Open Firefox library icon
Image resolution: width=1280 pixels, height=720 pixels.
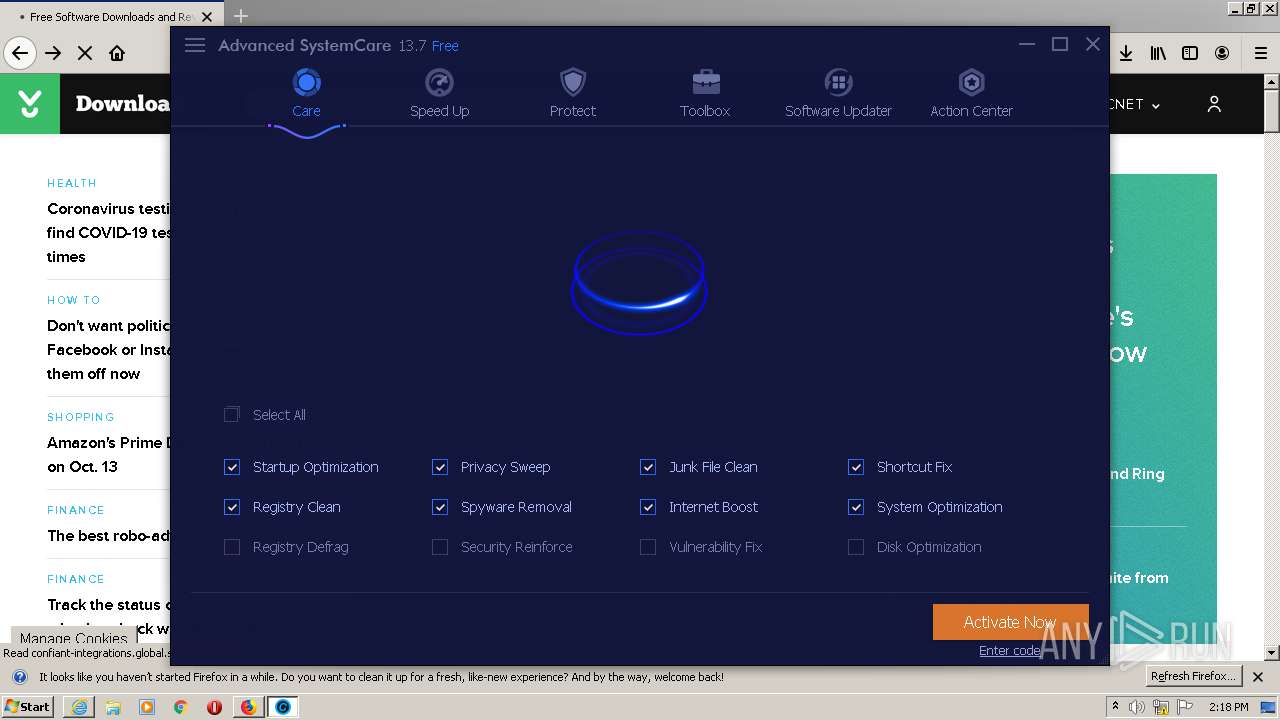(1158, 53)
